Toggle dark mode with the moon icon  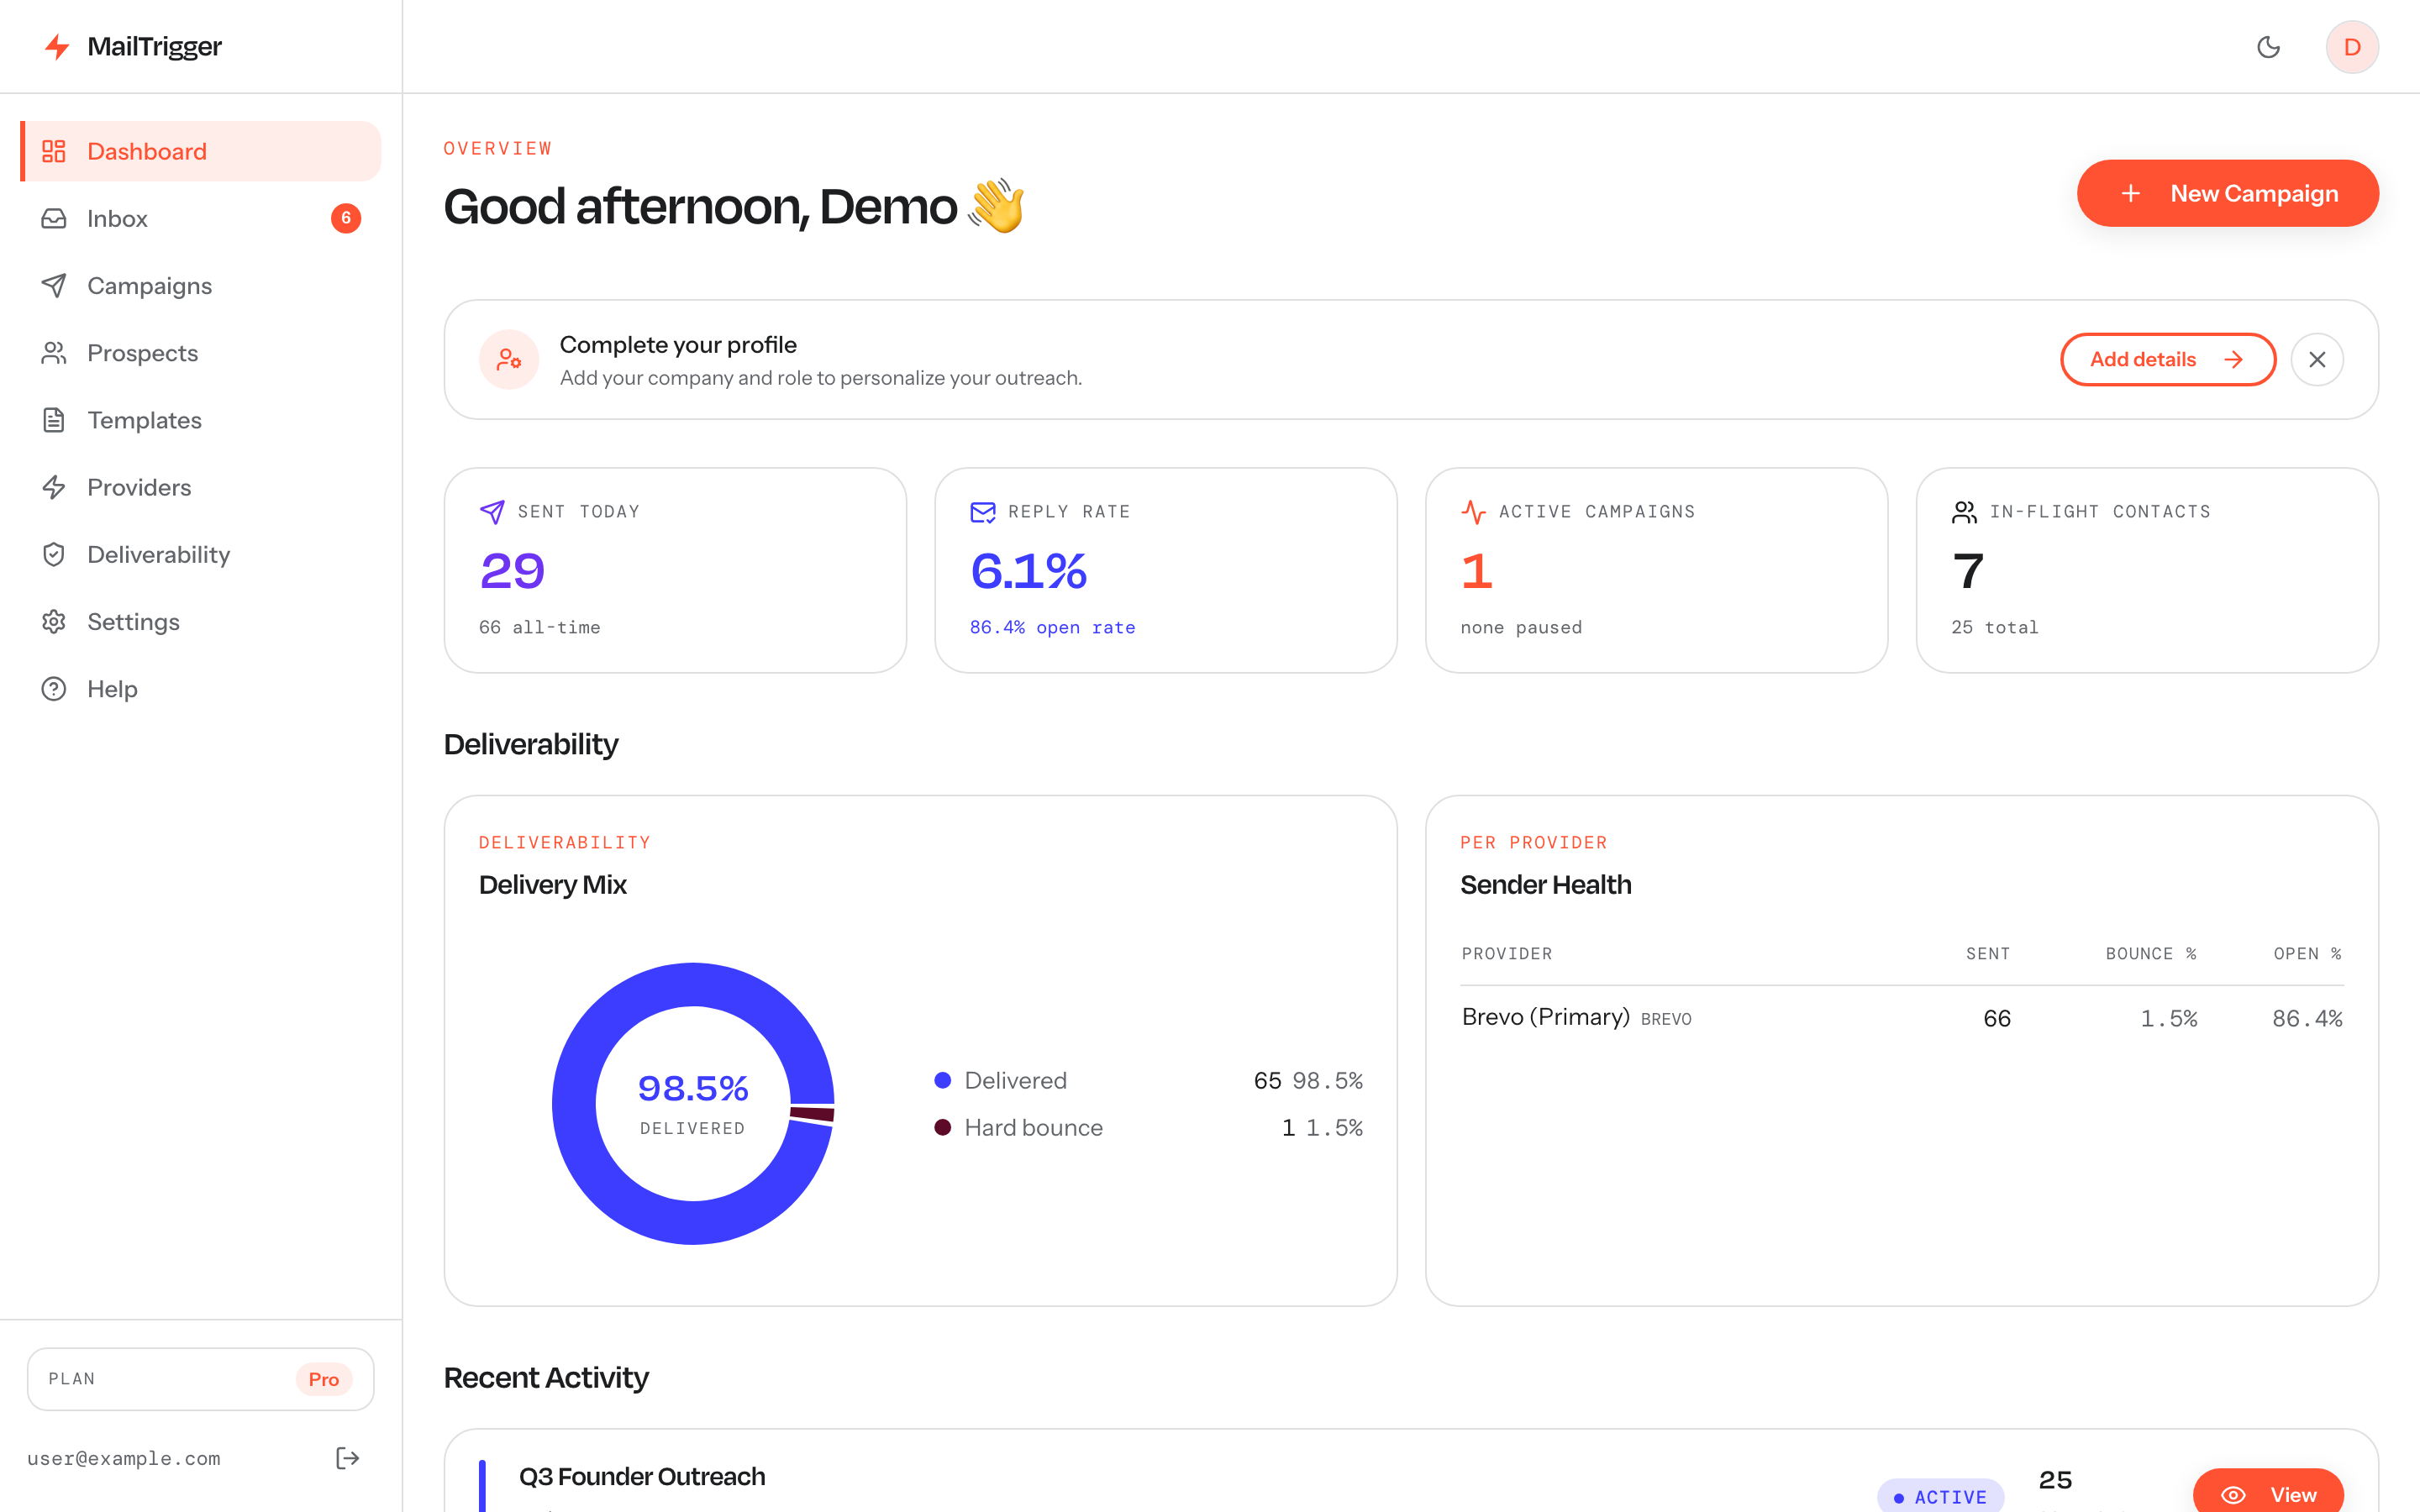pos(2268,47)
